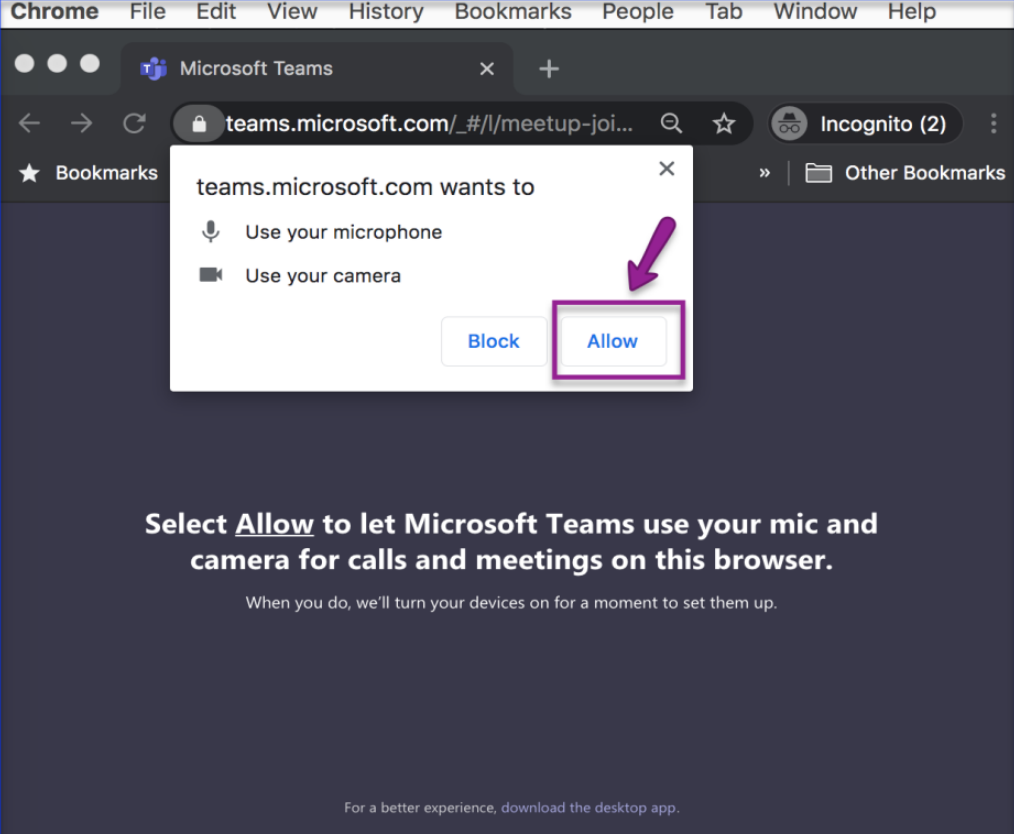Viewport: 1016px width, 834px height.
Task: Open the Tab menu
Action: (724, 11)
